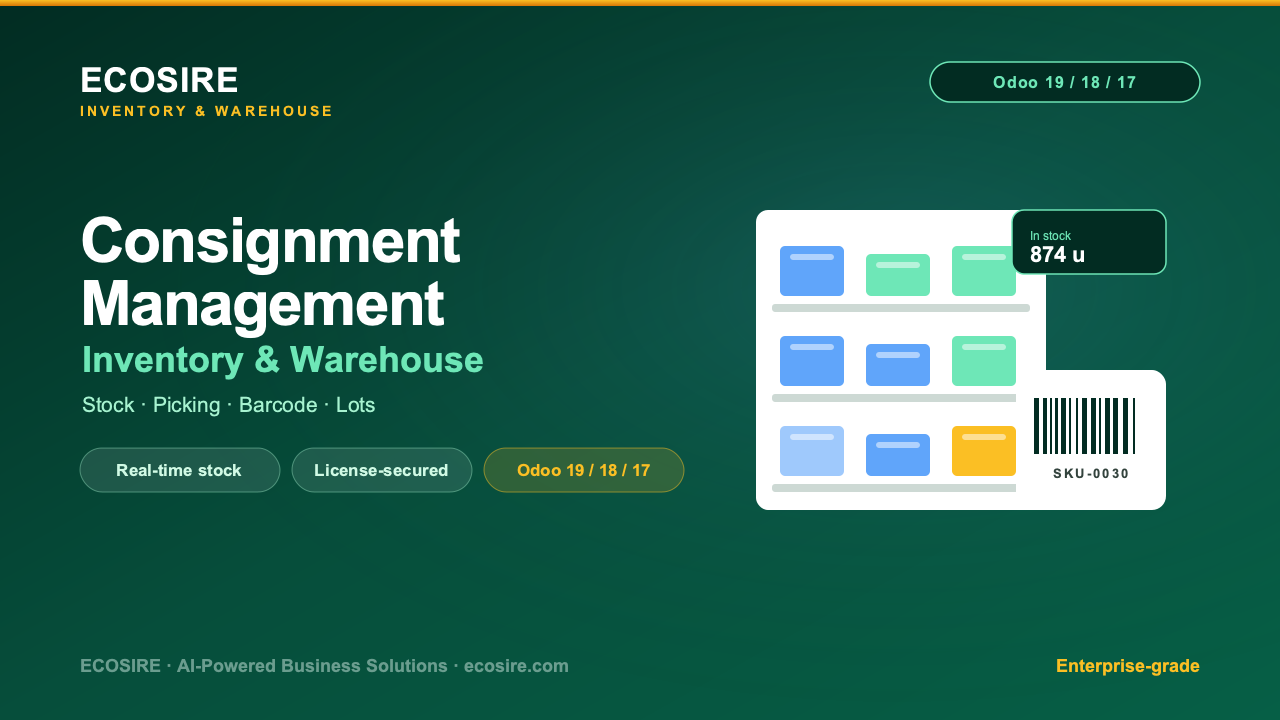Click the AI-Powered Business Solutions footer text
Screen dimensions: 1280x720
[312, 666]
